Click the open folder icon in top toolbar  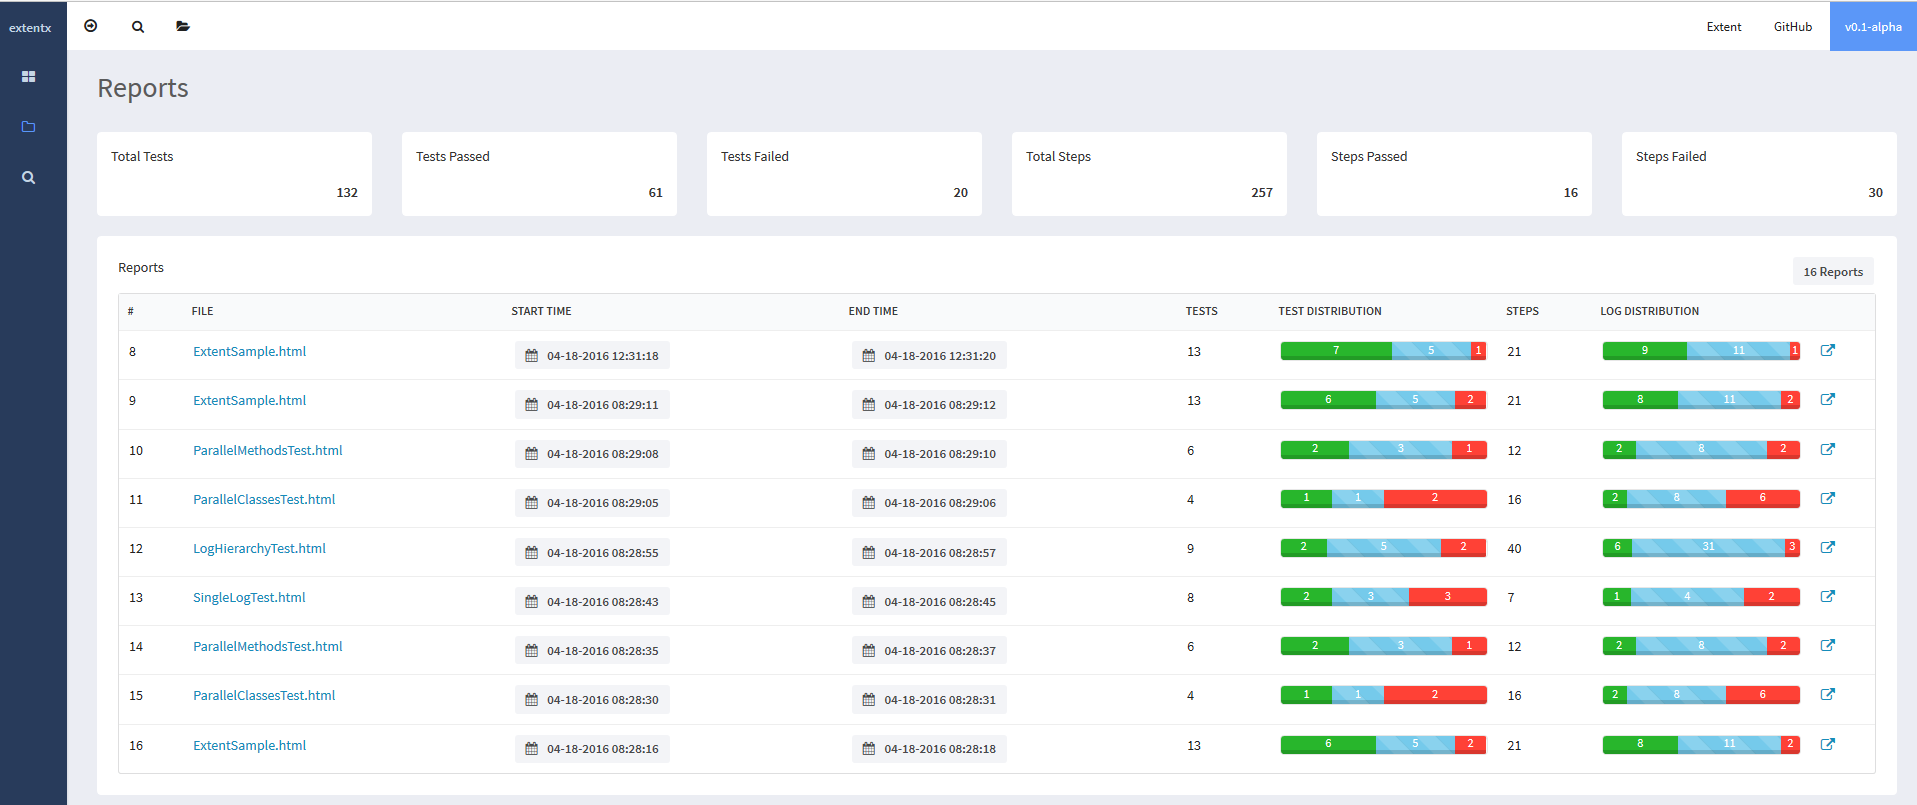(183, 26)
